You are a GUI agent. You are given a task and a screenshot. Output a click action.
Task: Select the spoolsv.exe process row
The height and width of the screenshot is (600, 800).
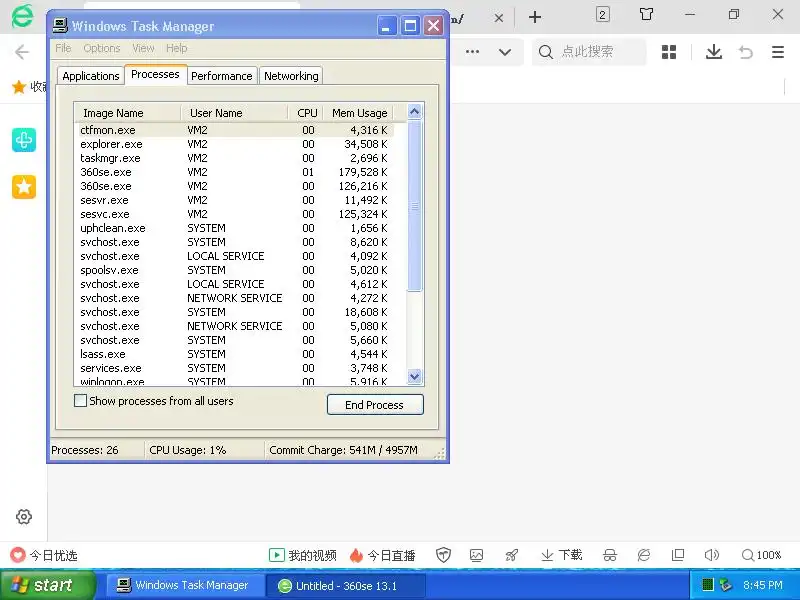coord(234,270)
